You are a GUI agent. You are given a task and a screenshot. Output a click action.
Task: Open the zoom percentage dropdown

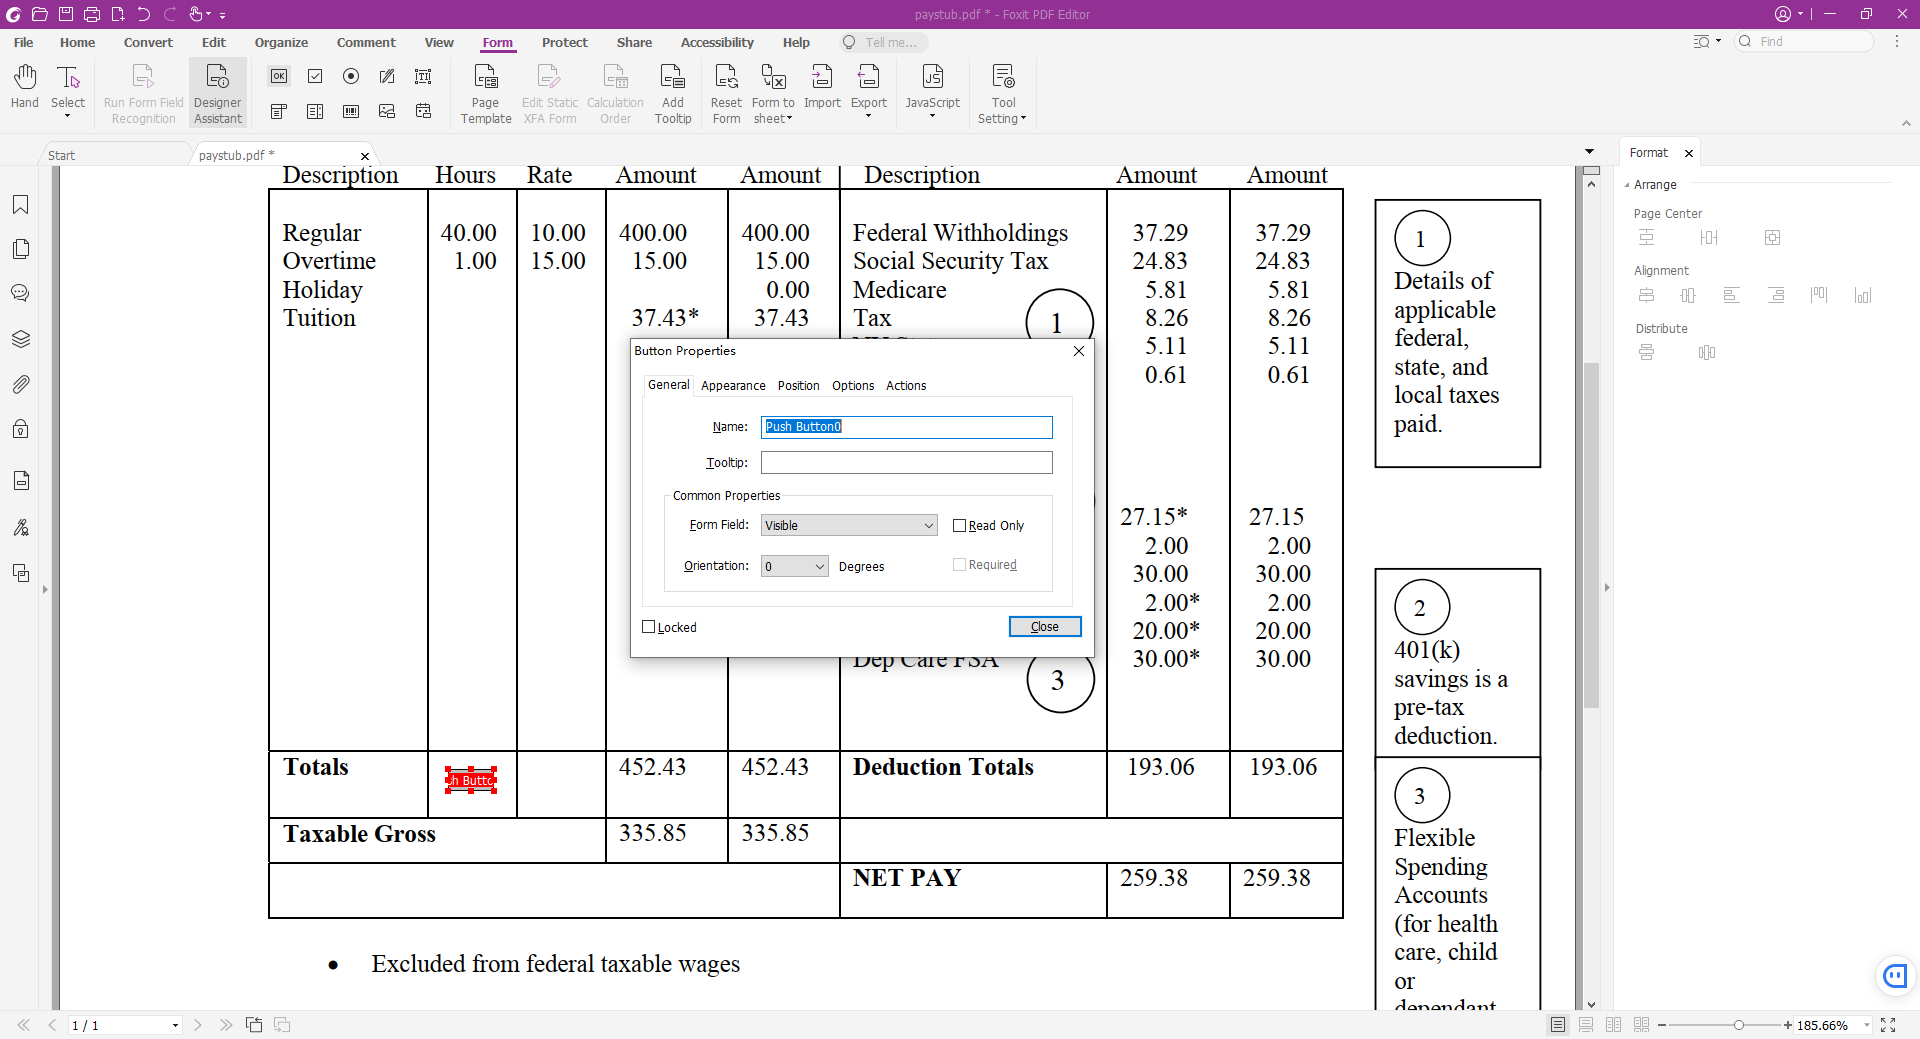(1867, 1025)
